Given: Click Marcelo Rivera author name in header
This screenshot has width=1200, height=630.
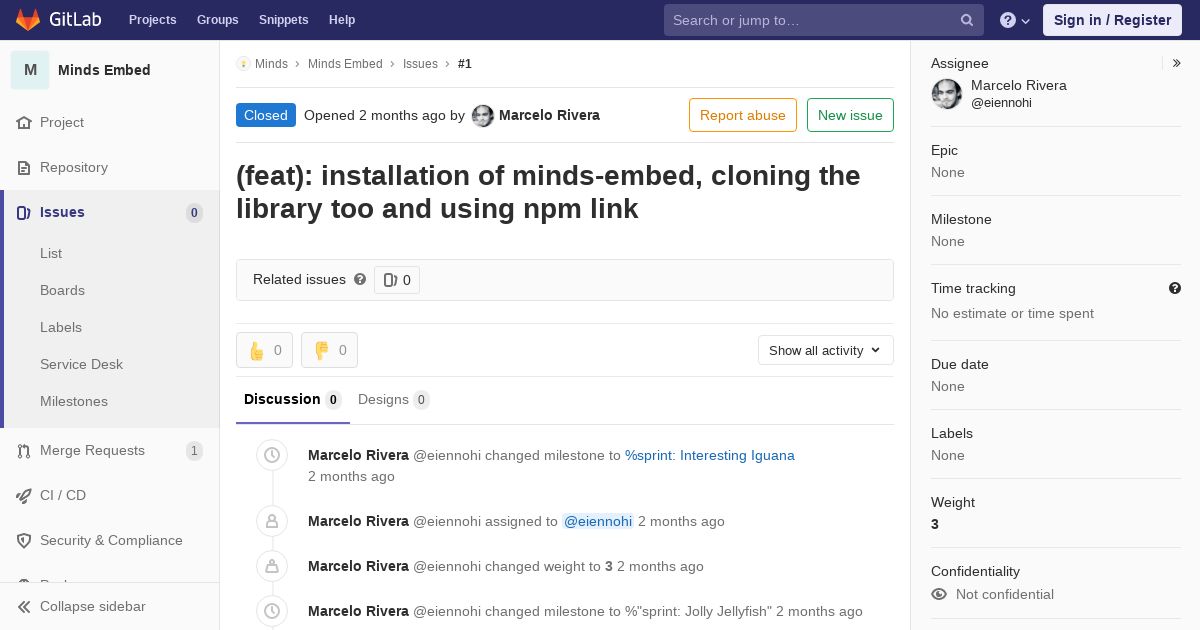Looking at the screenshot, I should pos(549,115).
